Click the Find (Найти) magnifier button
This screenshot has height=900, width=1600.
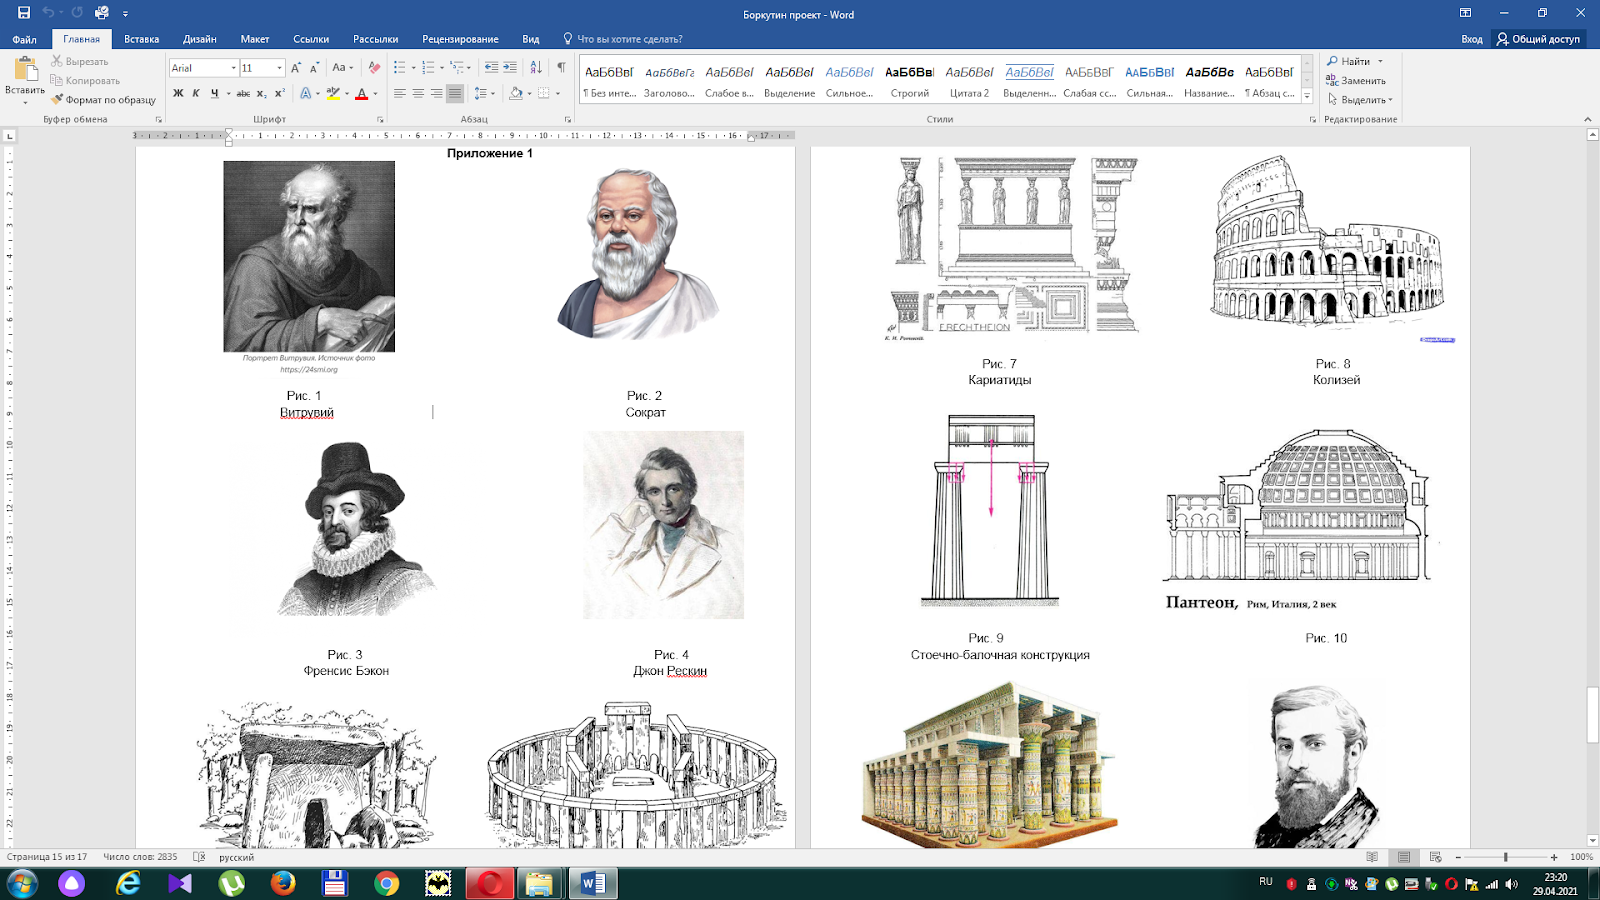click(x=1348, y=61)
